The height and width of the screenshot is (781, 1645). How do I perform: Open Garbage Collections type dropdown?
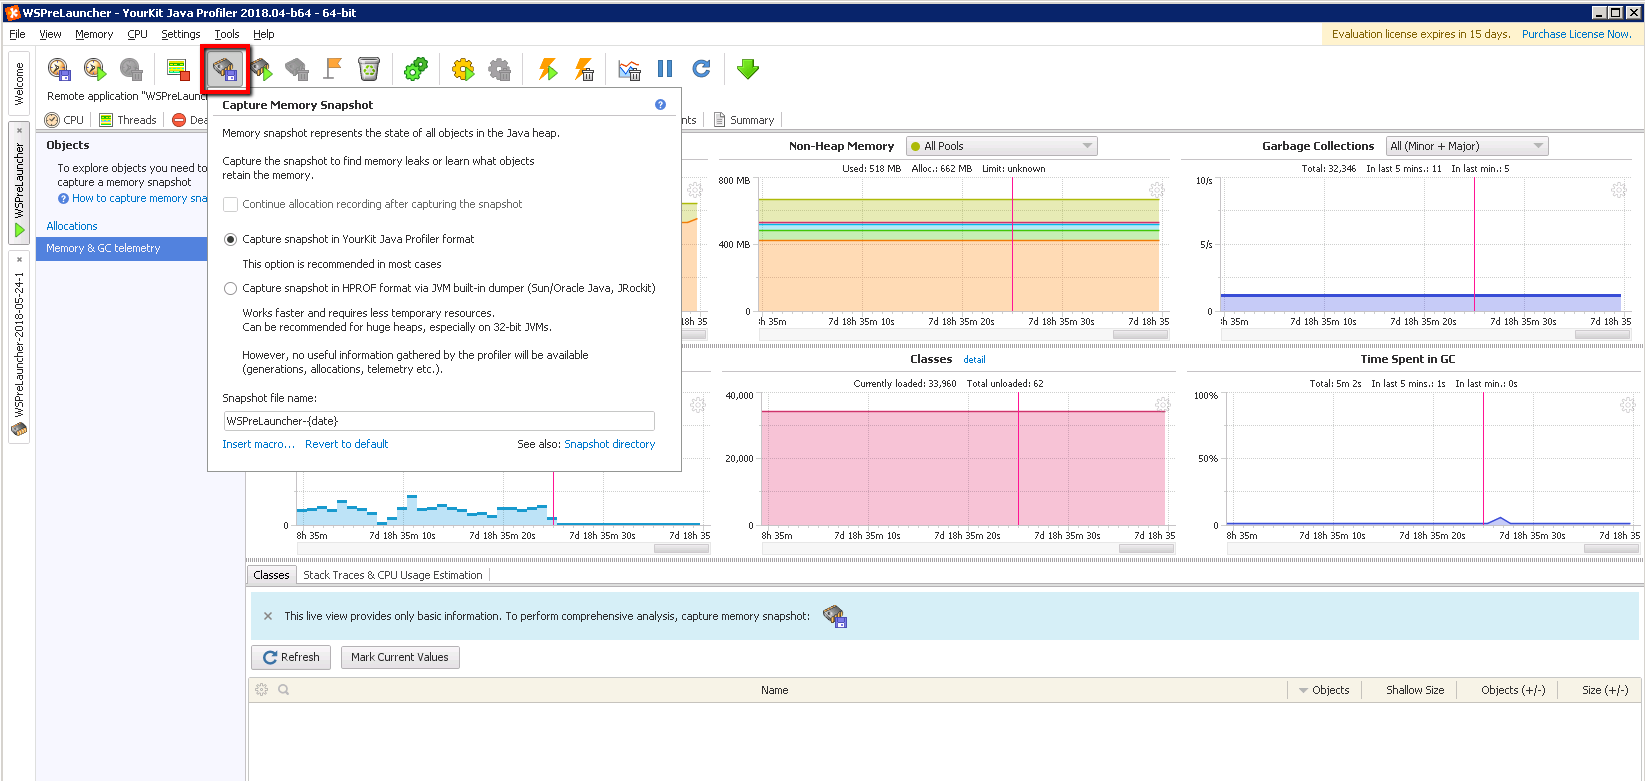[1466, 146]
